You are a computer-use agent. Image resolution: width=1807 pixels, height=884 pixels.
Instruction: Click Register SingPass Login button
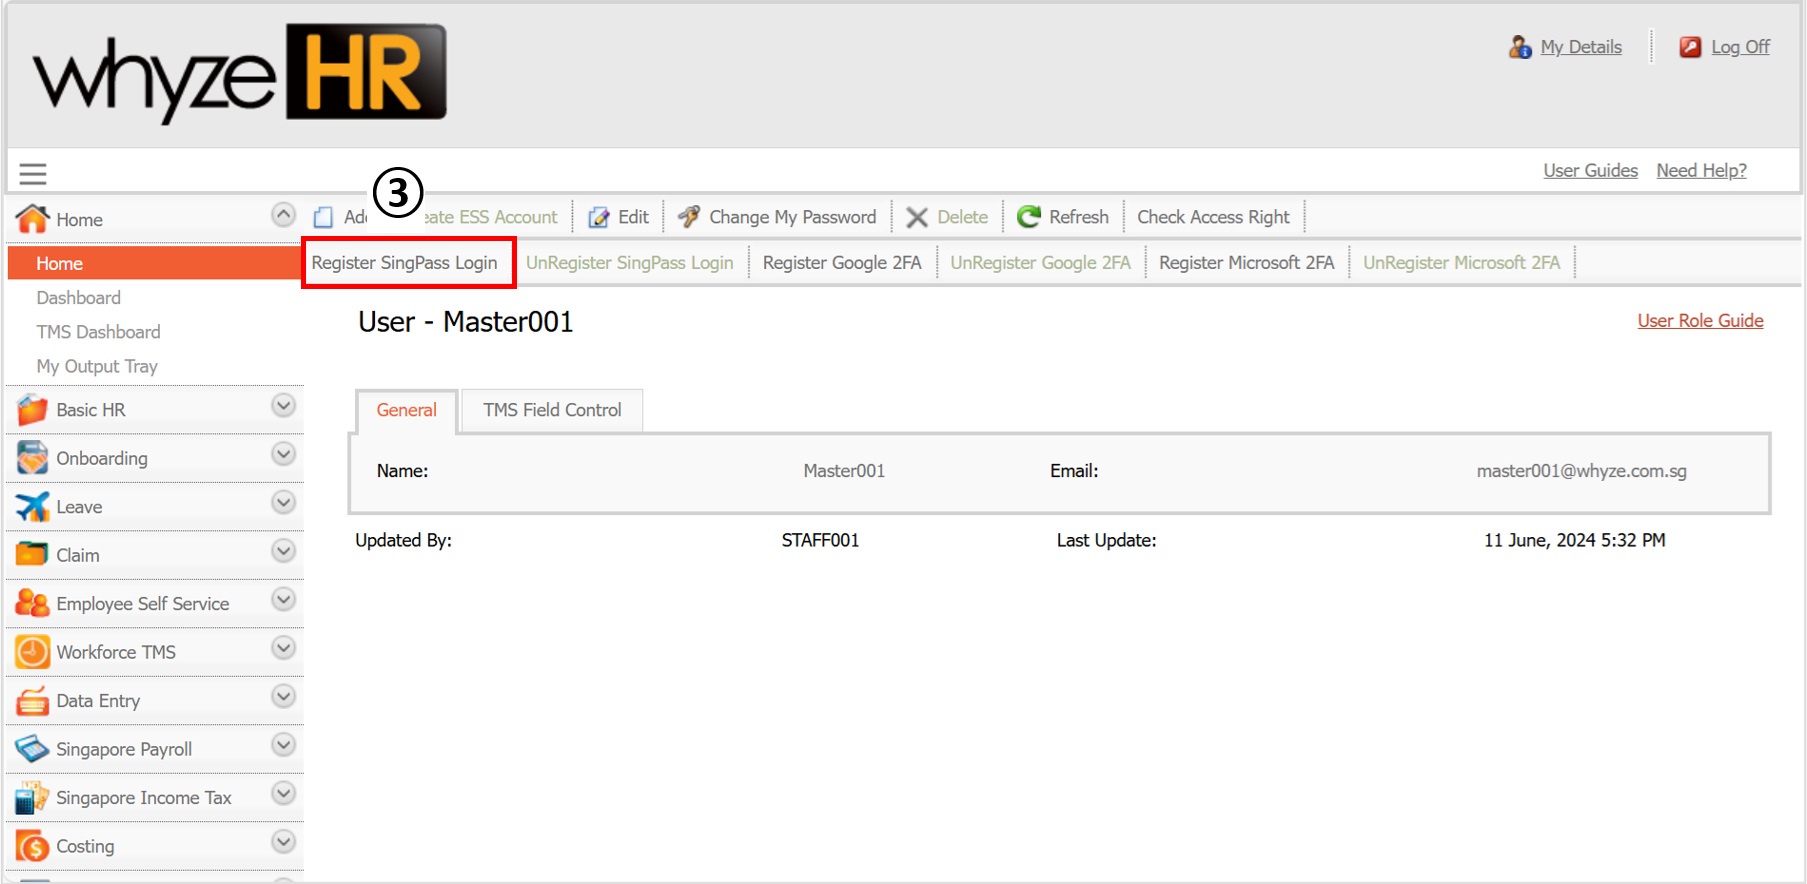[x=405, y=263]
